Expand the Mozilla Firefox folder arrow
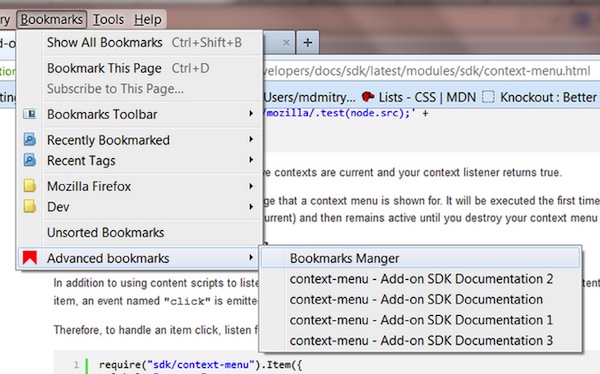Viewport: 600px width, 374px height. [251, 186]
